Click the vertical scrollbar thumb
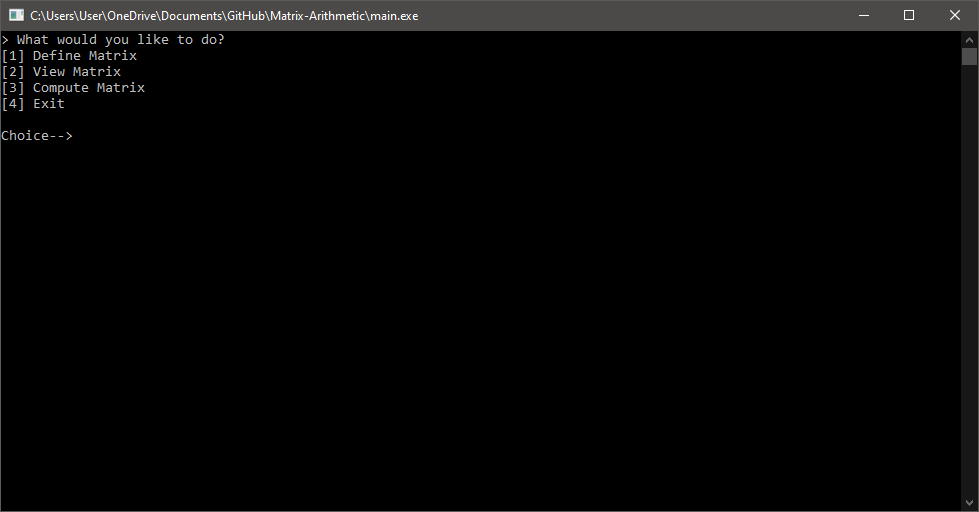This screenshot has height=512, width=979. pos(969,56)
